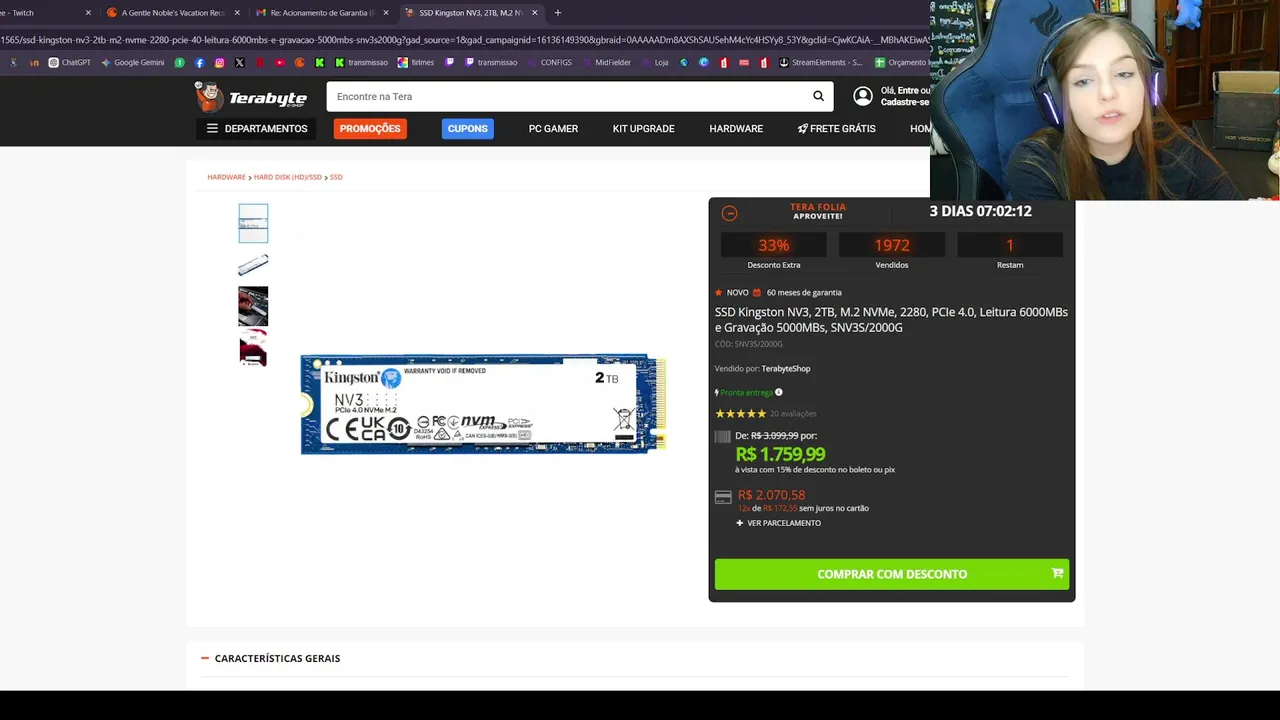The width and height of the screenshot is (1280, 720).
Task: Open the 20 avaliações reviews link
Action: (x=793, y=413)
